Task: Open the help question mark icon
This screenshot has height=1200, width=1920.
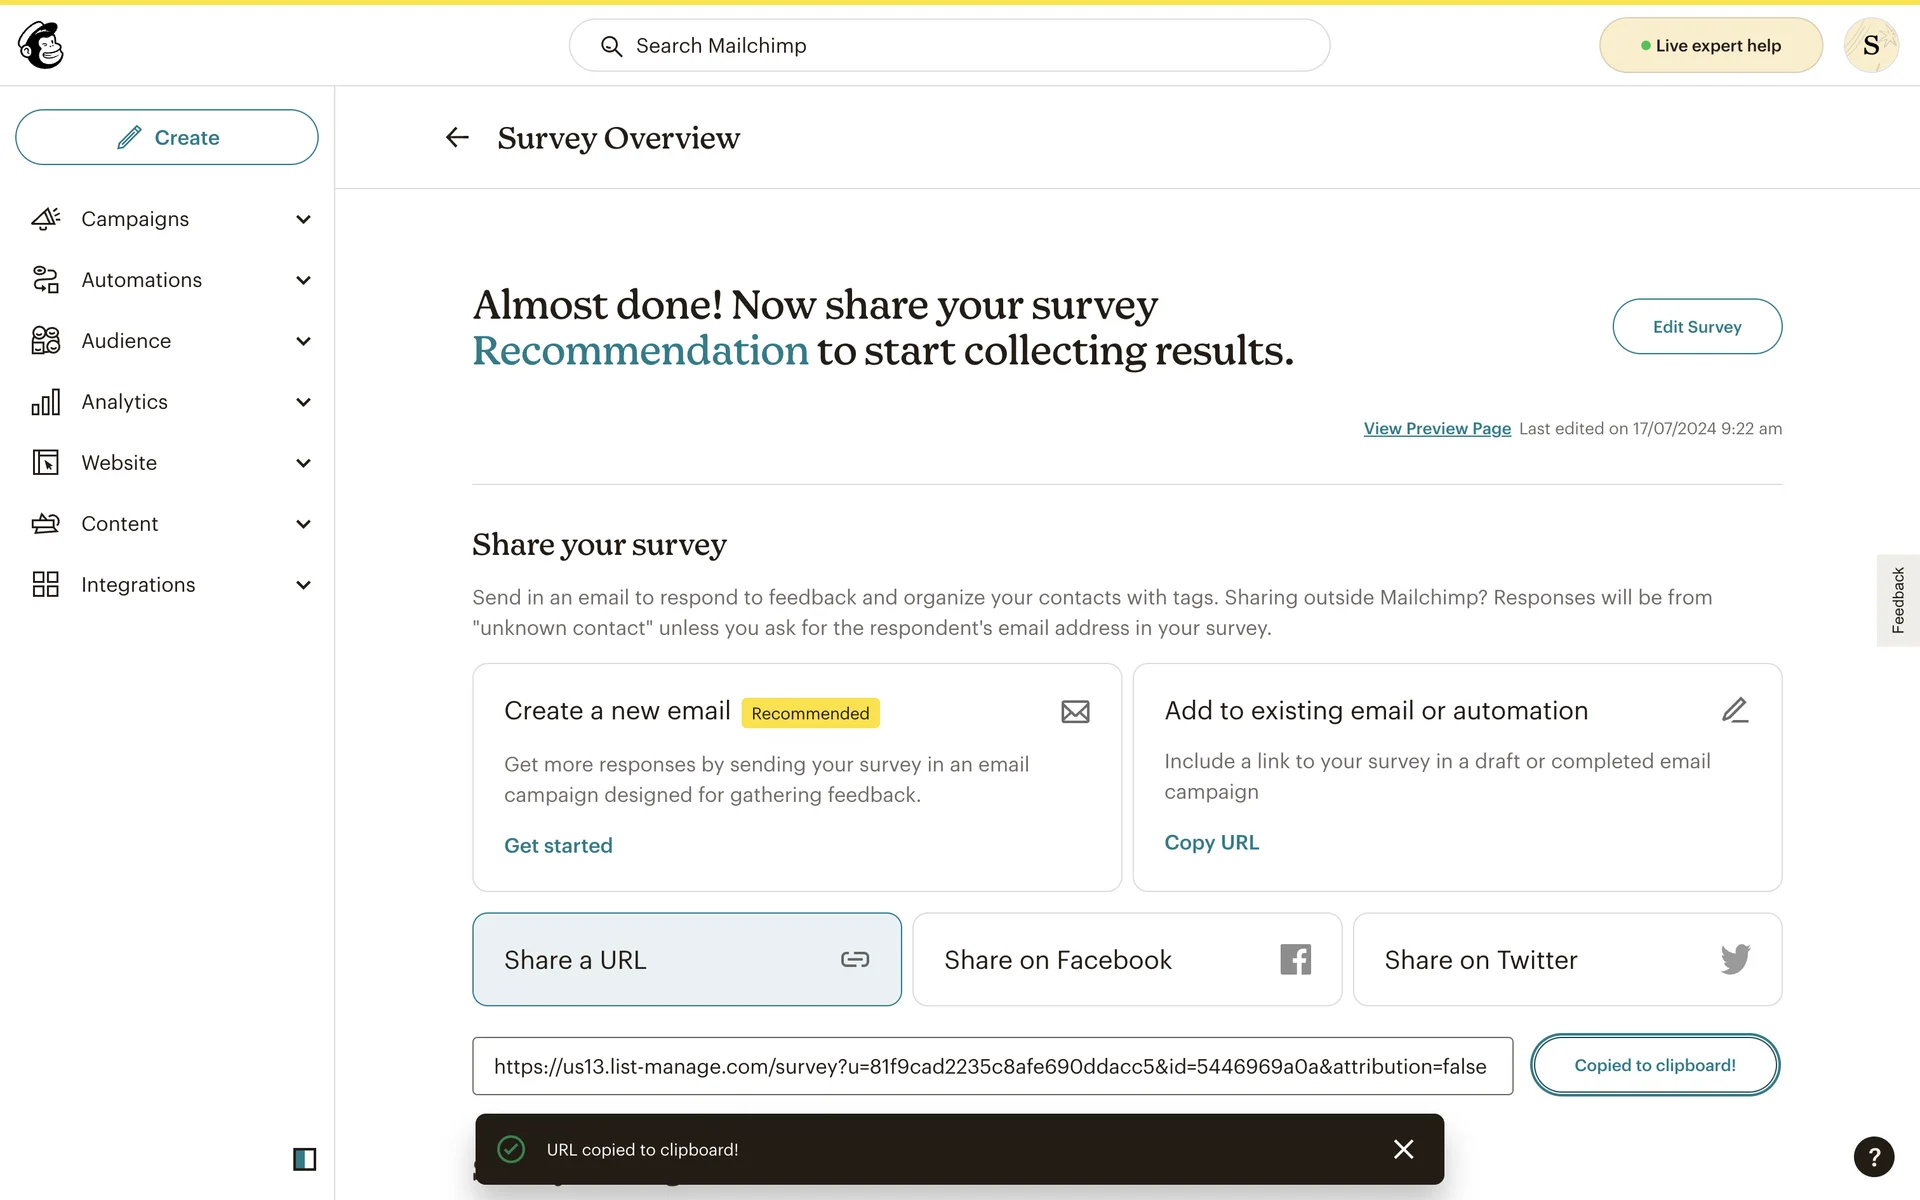Action: pos(1873,1157)
